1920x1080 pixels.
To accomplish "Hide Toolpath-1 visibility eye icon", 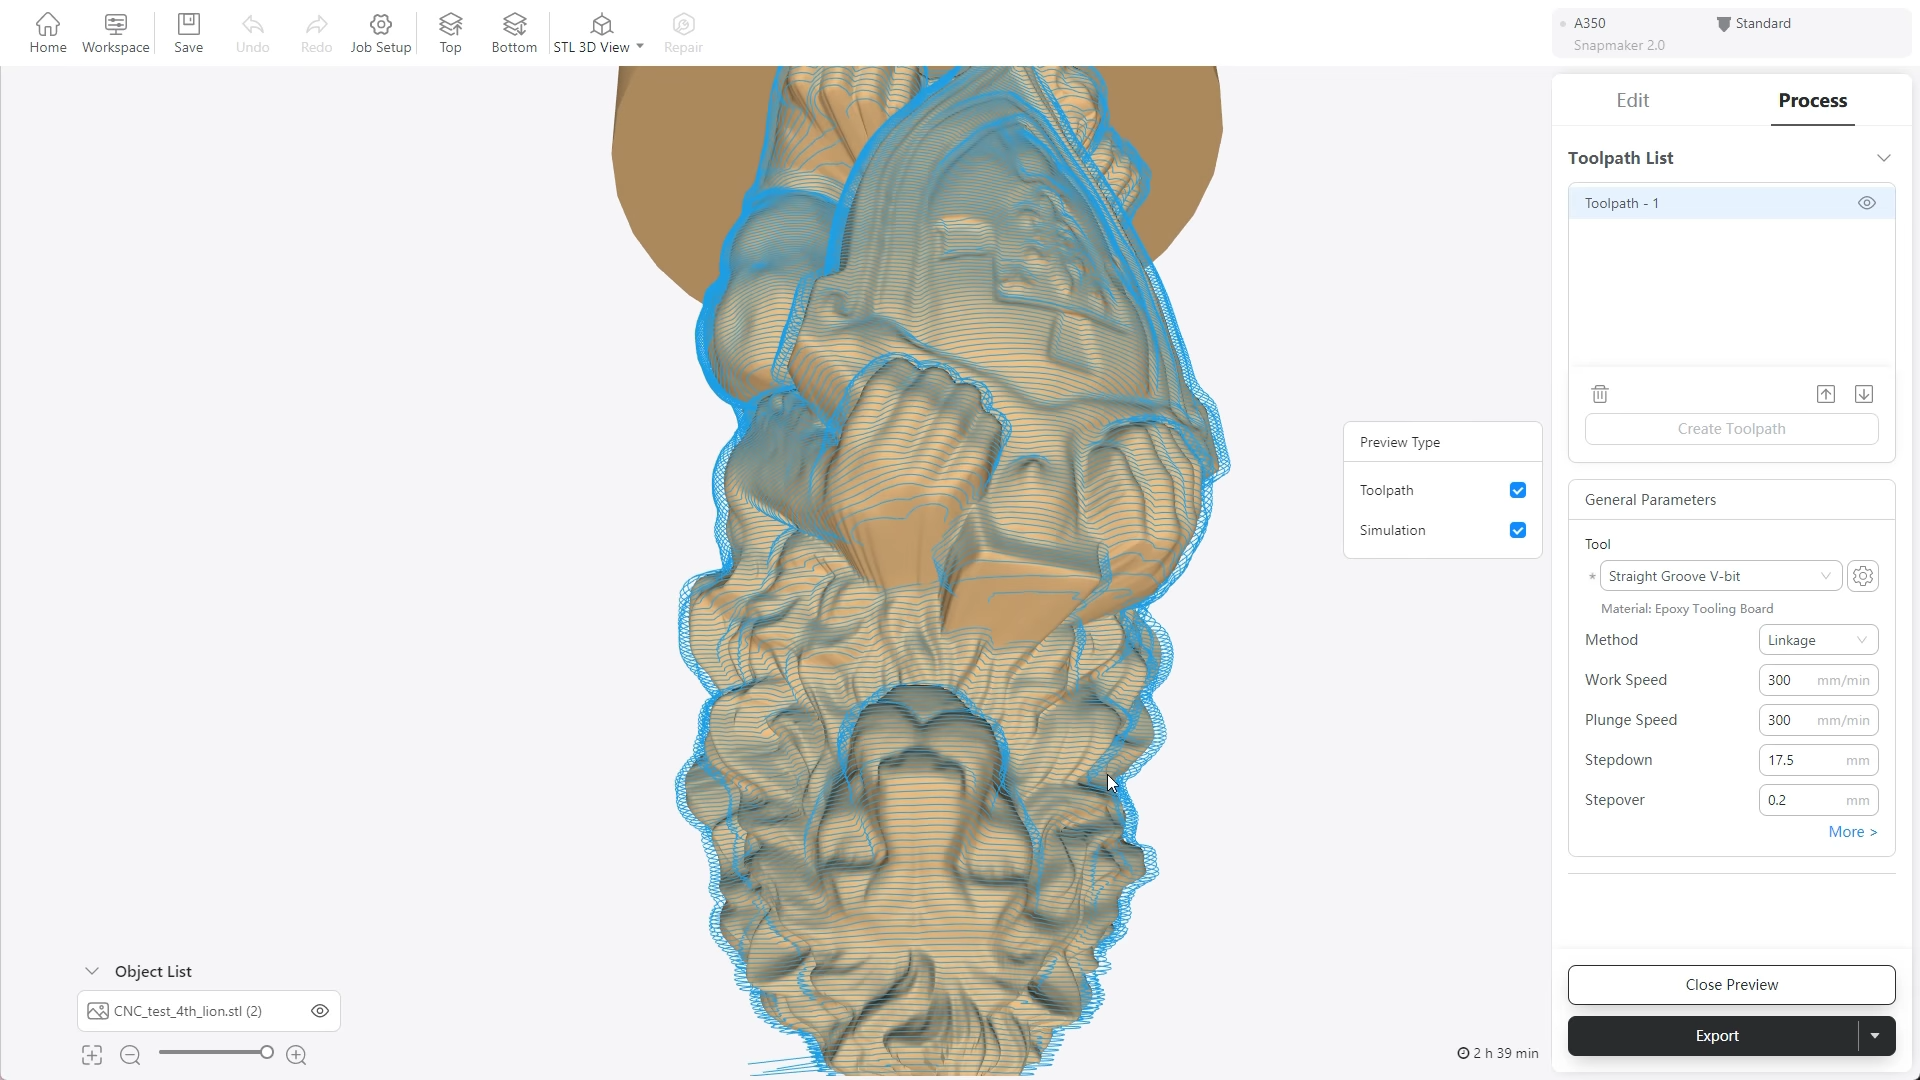I will [x=1867, y=202].
